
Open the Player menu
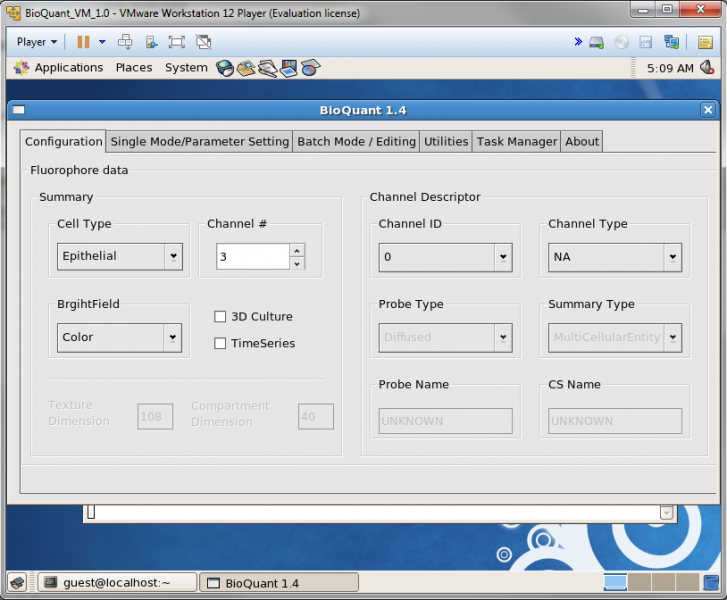(x=37, y=42)
